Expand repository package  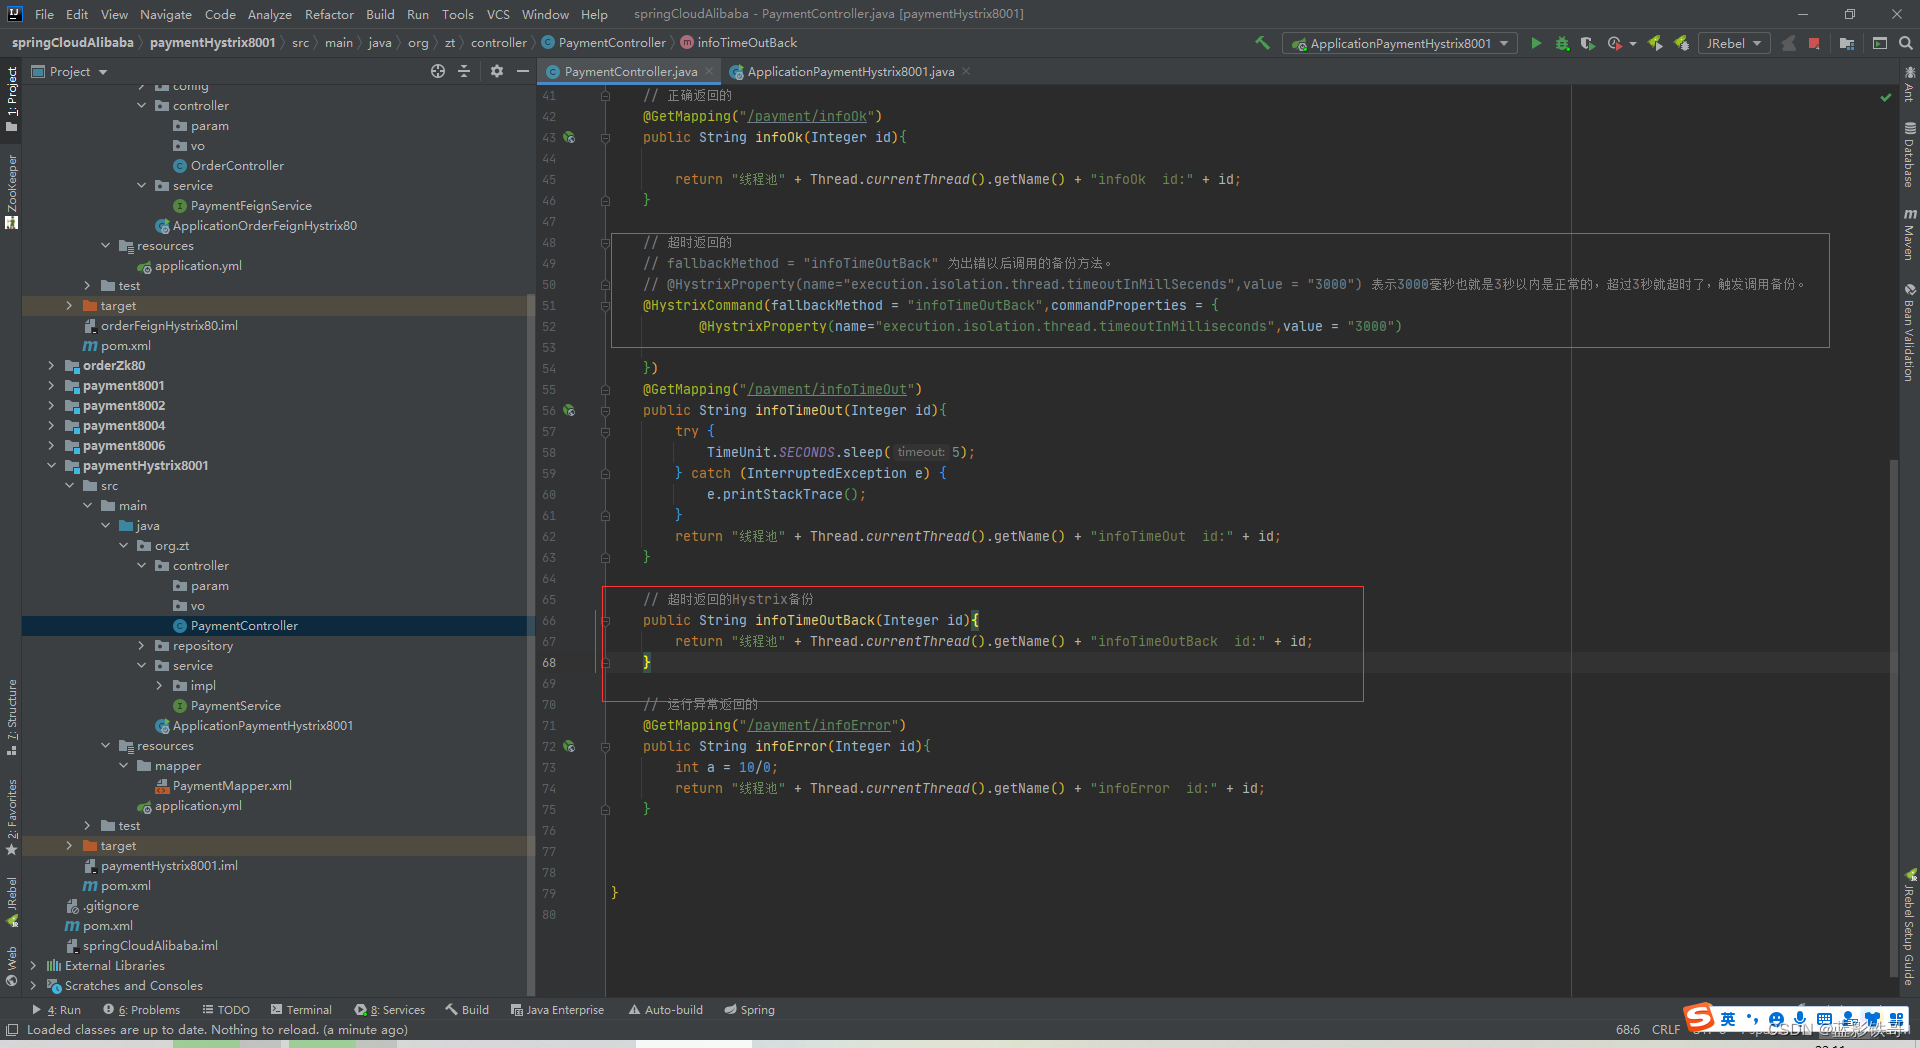coord(141,645)
